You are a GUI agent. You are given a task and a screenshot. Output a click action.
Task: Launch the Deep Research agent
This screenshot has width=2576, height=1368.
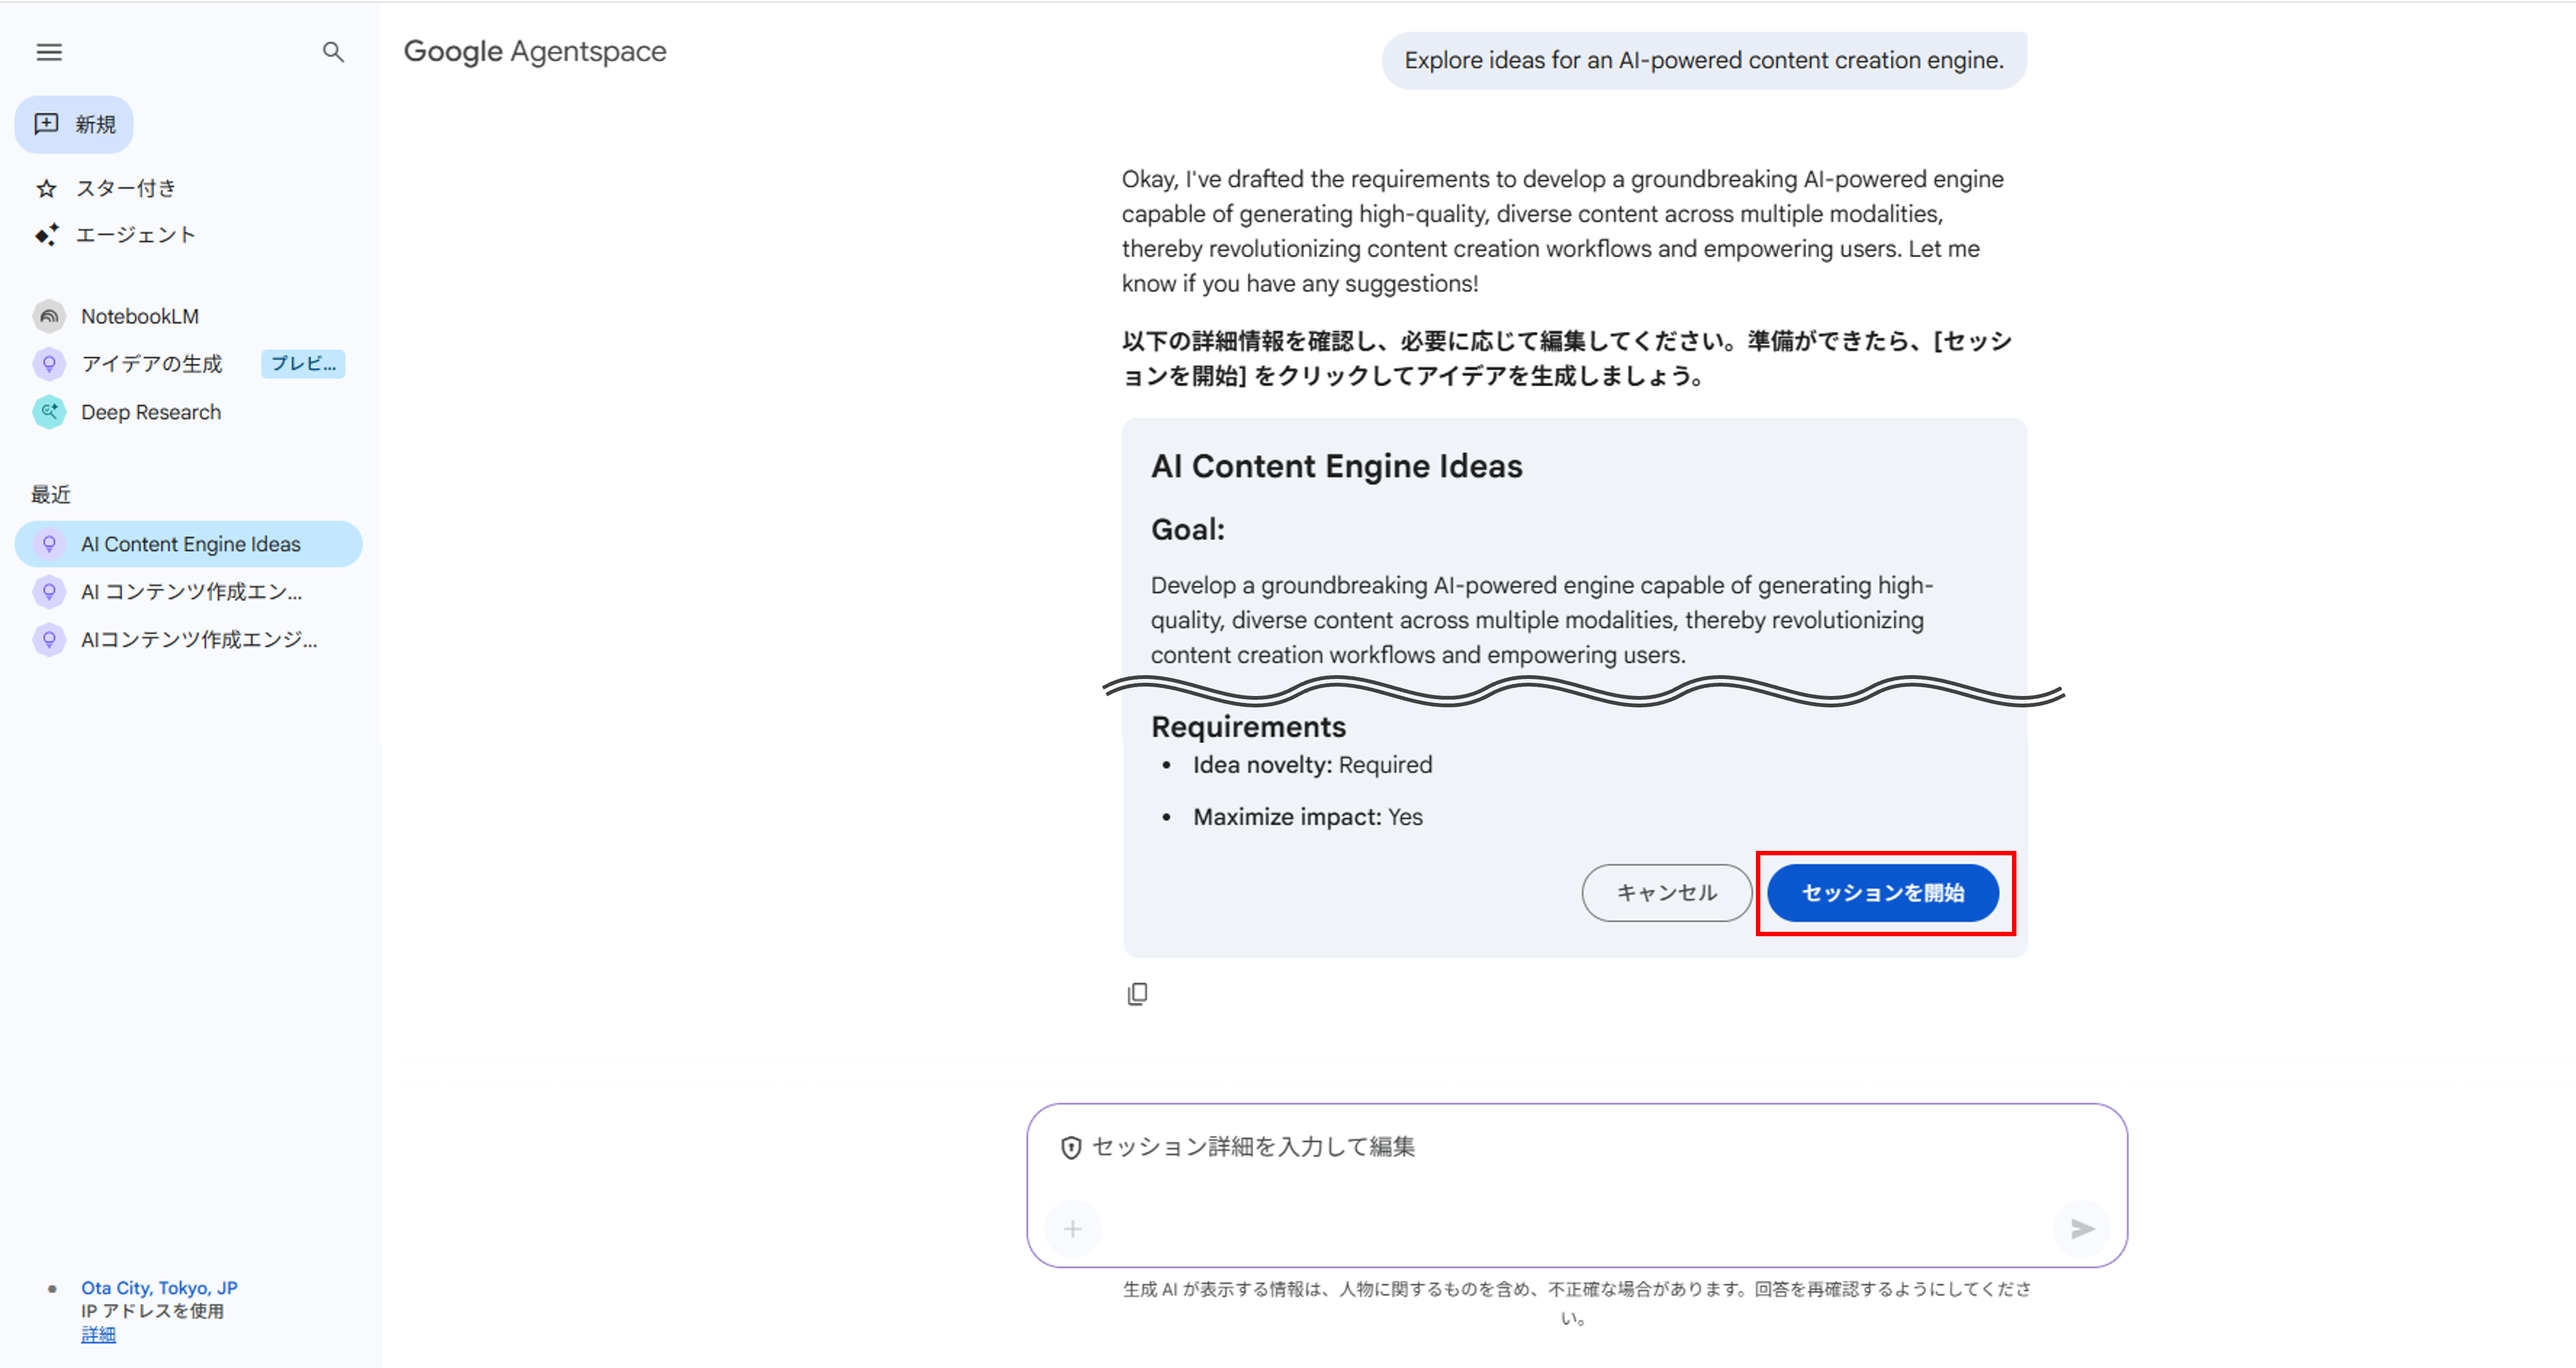click(150, 412)
